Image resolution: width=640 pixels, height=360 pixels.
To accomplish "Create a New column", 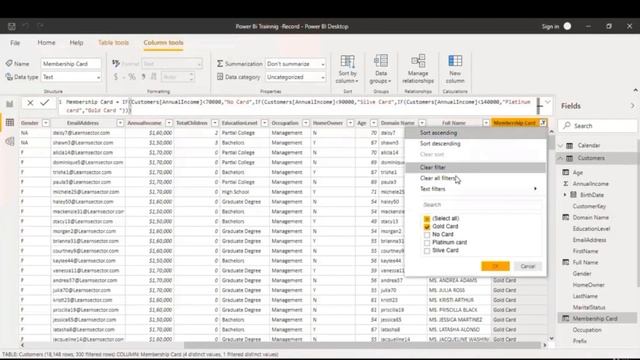I will [x=455, y=69].
